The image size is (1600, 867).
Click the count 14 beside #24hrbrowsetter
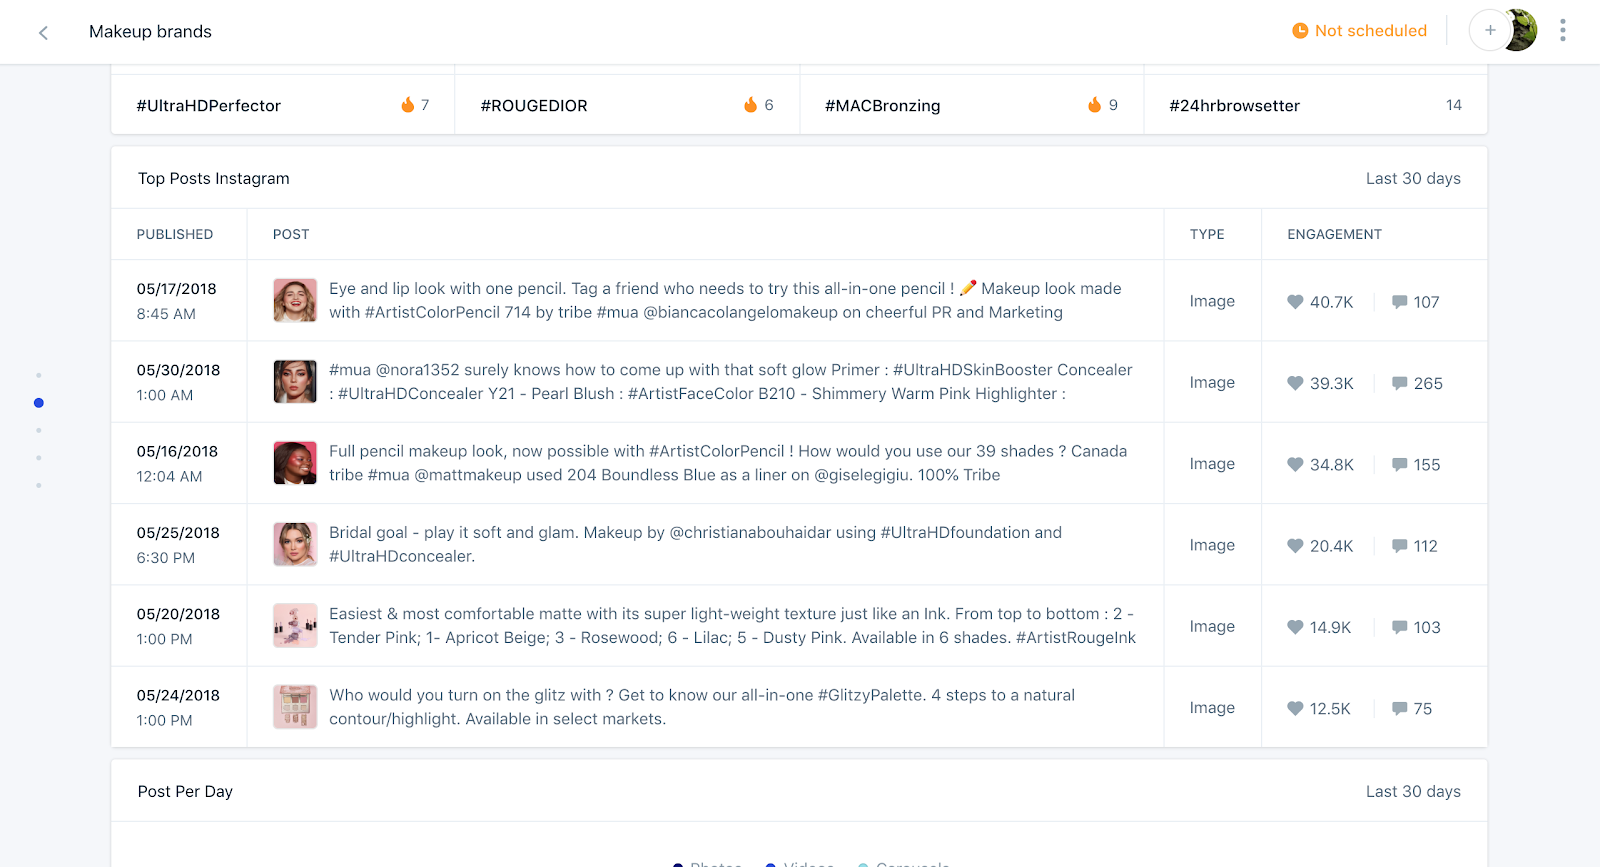[1453, 105]
